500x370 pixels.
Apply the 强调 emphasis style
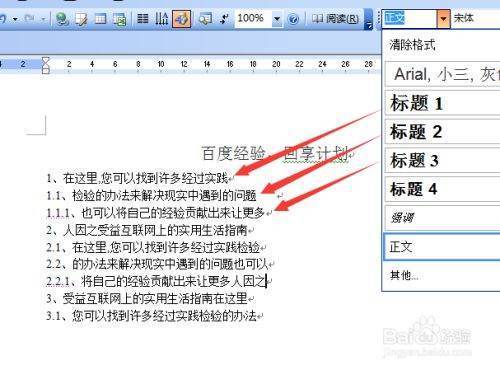[443, 218]
